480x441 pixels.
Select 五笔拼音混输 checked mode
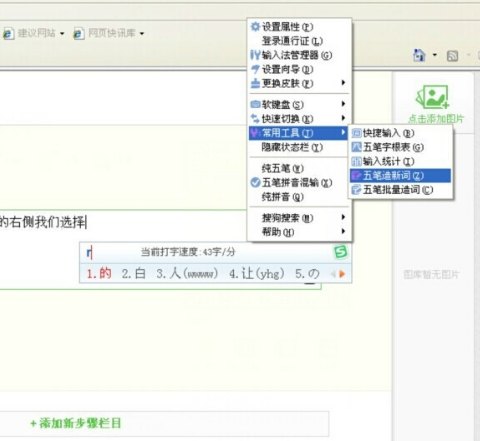pos(291,183)
